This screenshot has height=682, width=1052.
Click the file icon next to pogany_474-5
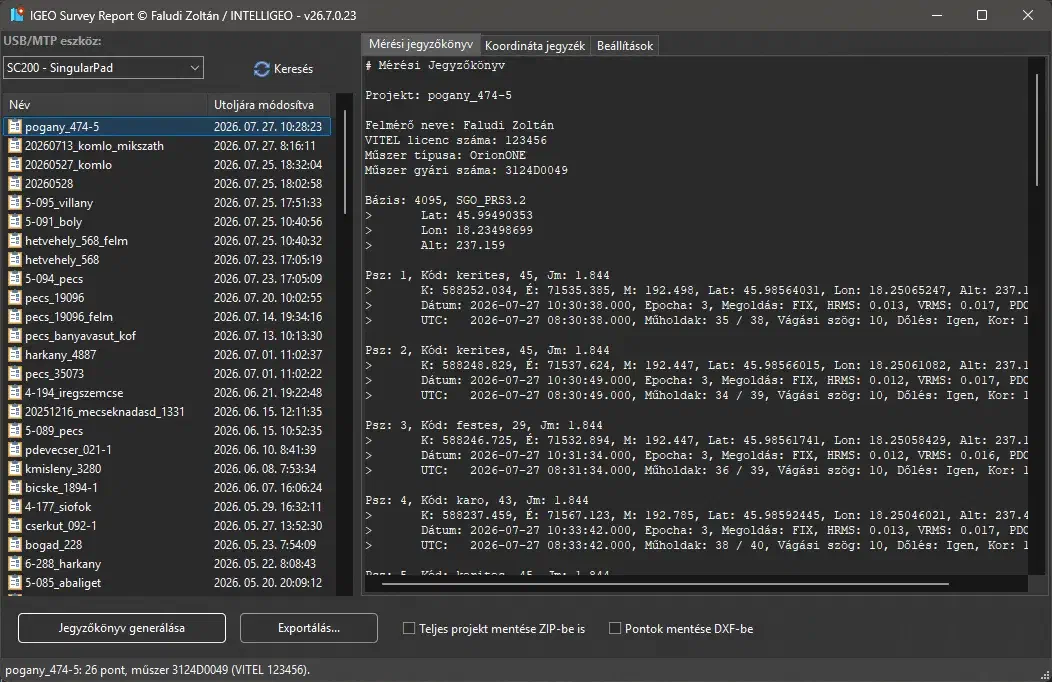point(15,126)
